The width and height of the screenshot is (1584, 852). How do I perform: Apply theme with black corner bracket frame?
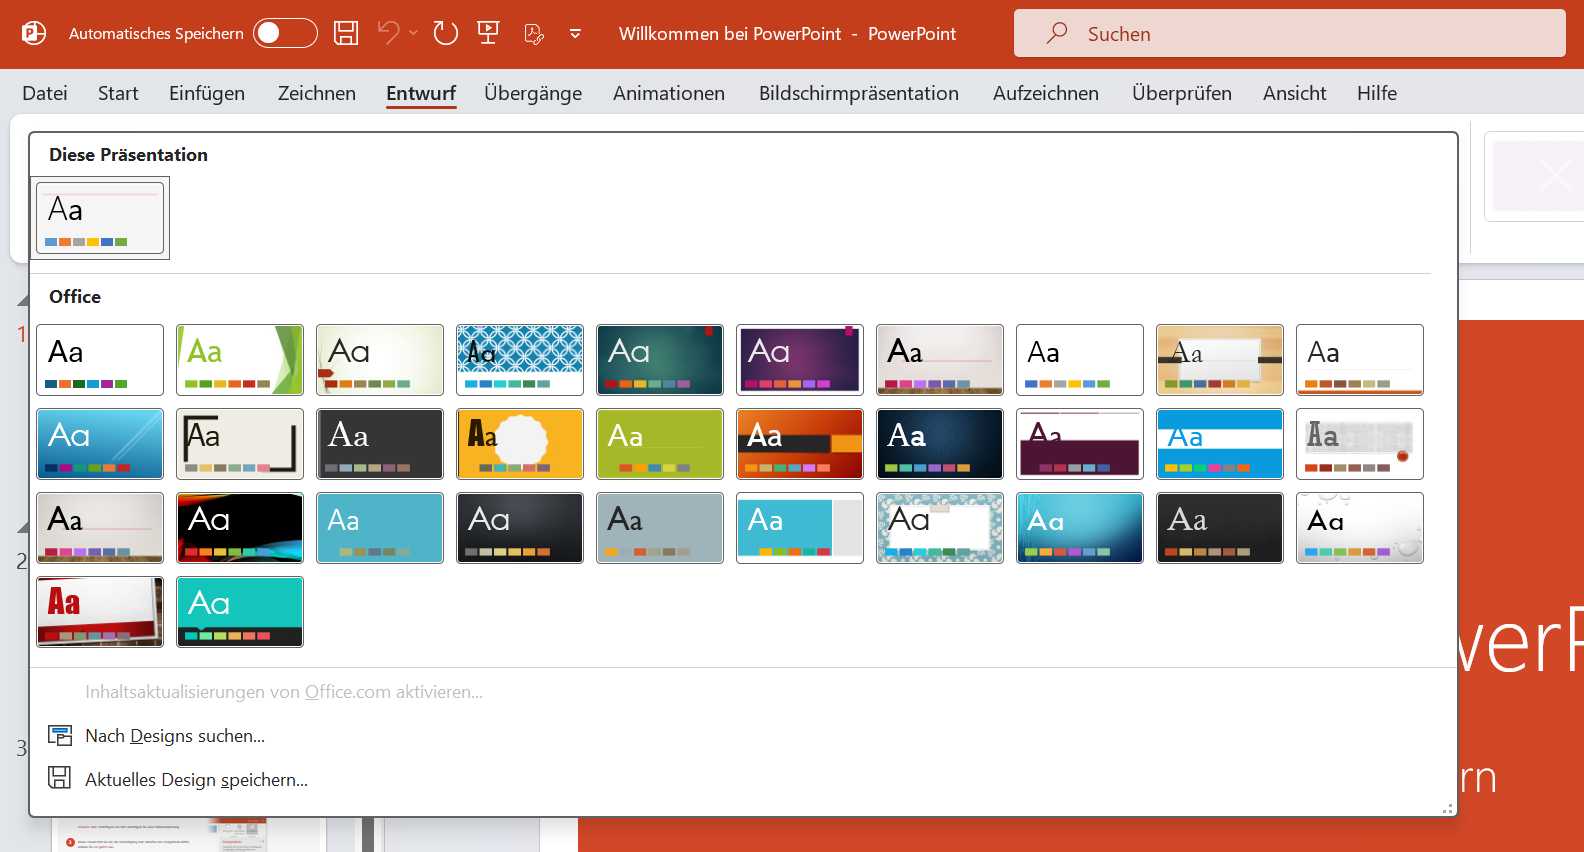tap(240, 444)
